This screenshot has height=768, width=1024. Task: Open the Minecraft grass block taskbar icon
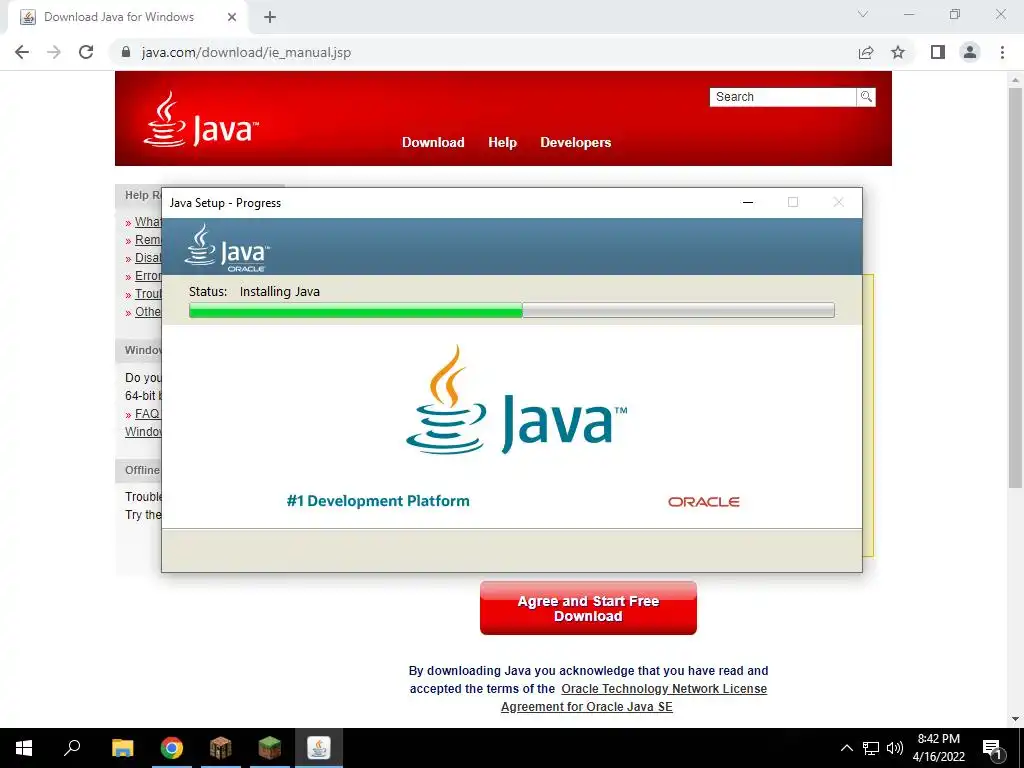tap(270, 748)
